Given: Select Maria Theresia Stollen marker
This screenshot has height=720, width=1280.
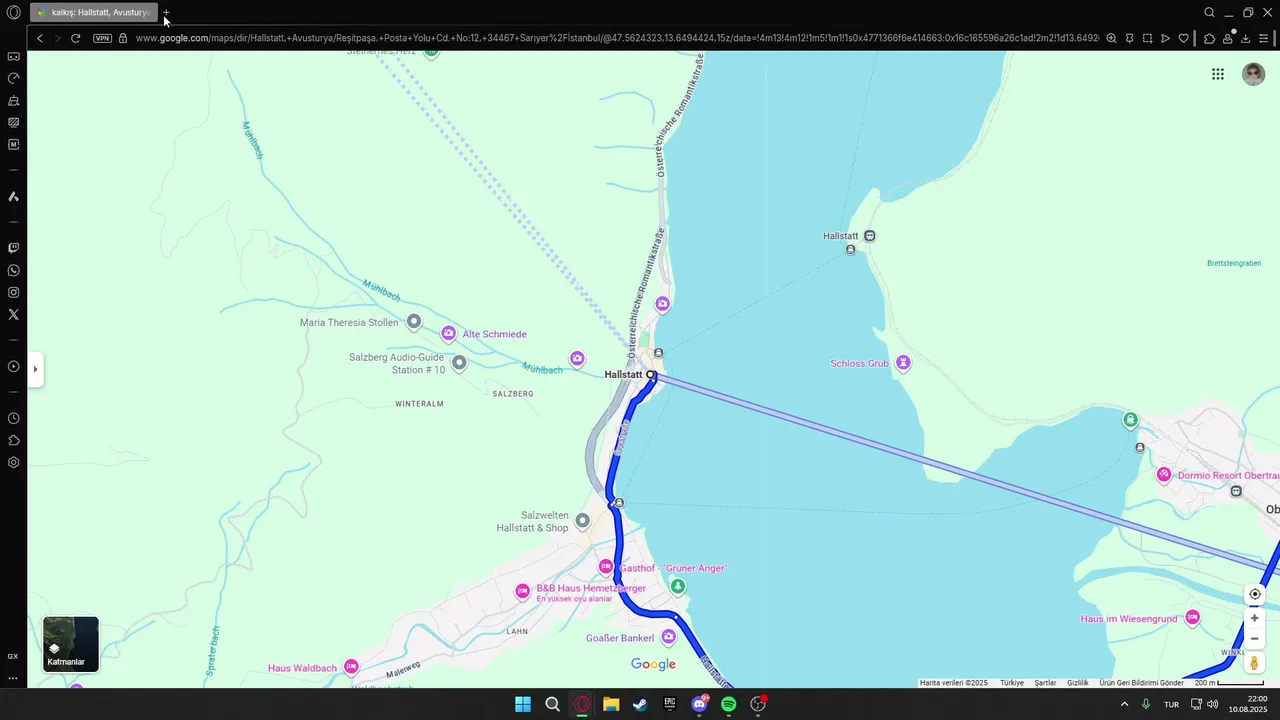Looking at the screenshot, I should coord(414,322).
